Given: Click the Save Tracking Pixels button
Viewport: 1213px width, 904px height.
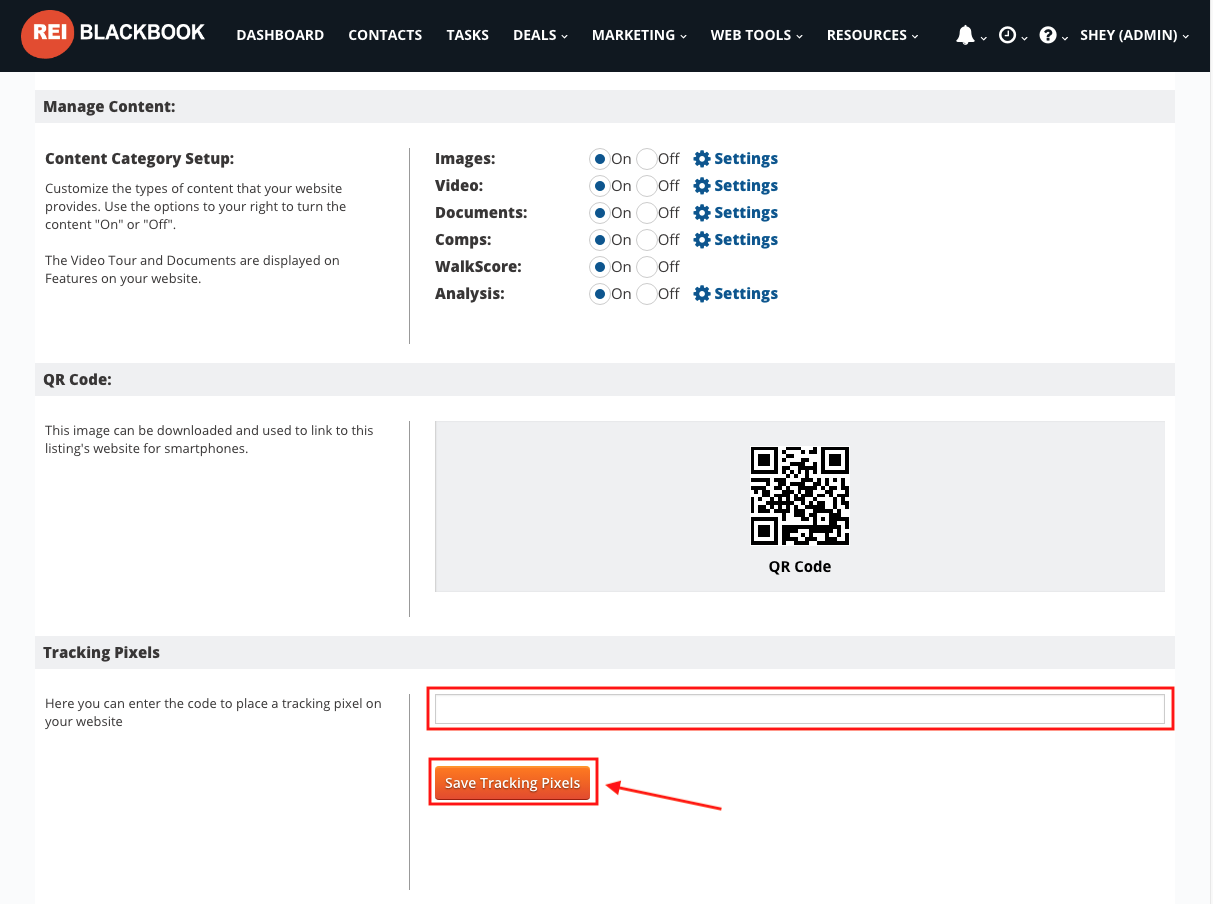Looking at the screenshot, I should click(513, 783).
